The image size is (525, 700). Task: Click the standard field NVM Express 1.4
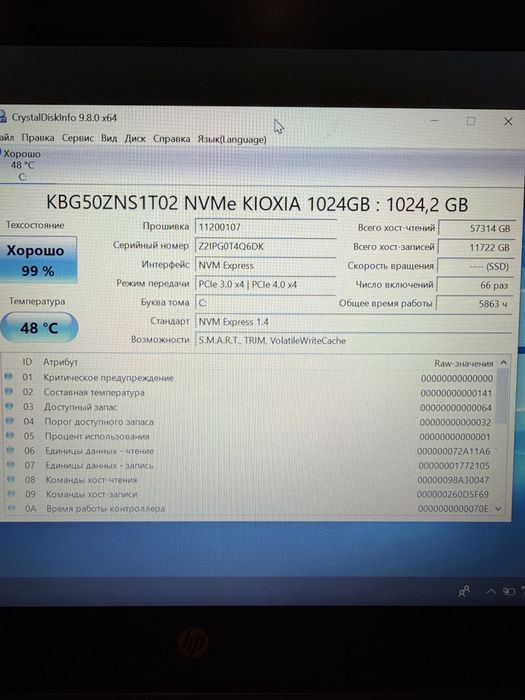point(353,321)
